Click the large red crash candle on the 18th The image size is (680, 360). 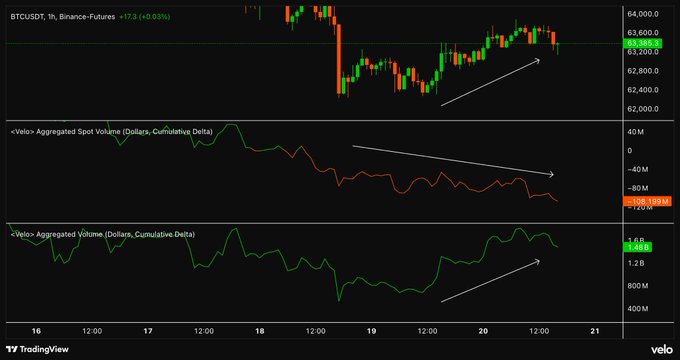point(339,59)
